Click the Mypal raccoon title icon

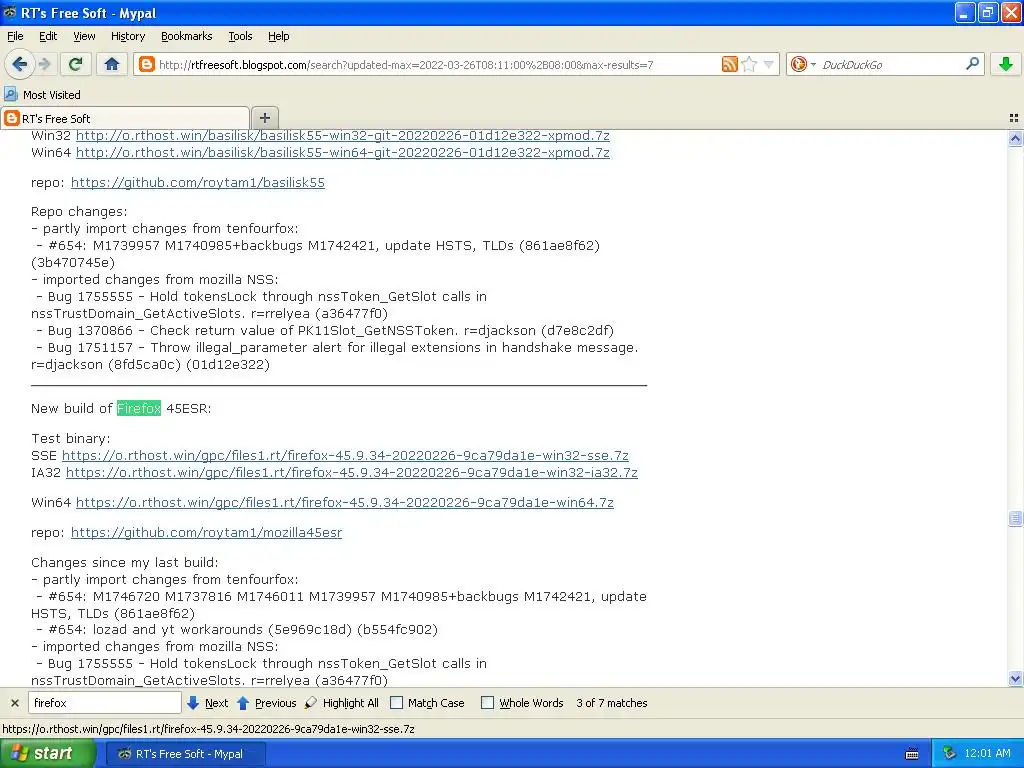[10, 12]
